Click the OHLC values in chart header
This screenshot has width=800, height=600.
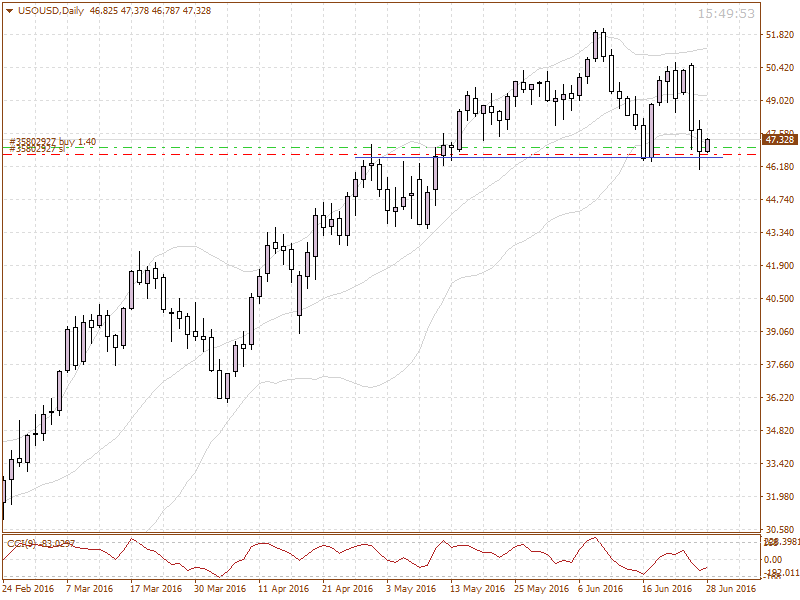150,10
